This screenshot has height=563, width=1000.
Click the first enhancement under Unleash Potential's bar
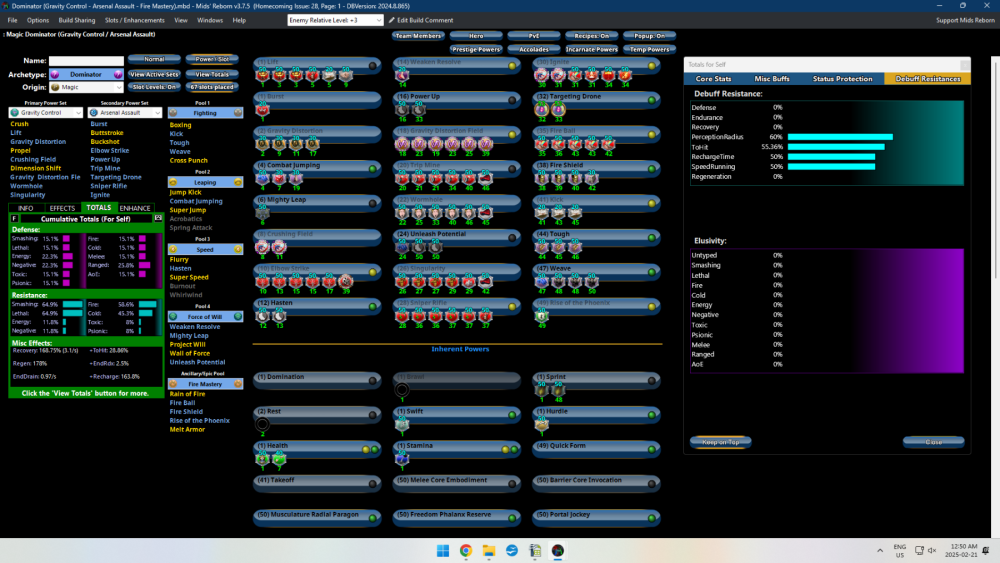tap(402, 247)
